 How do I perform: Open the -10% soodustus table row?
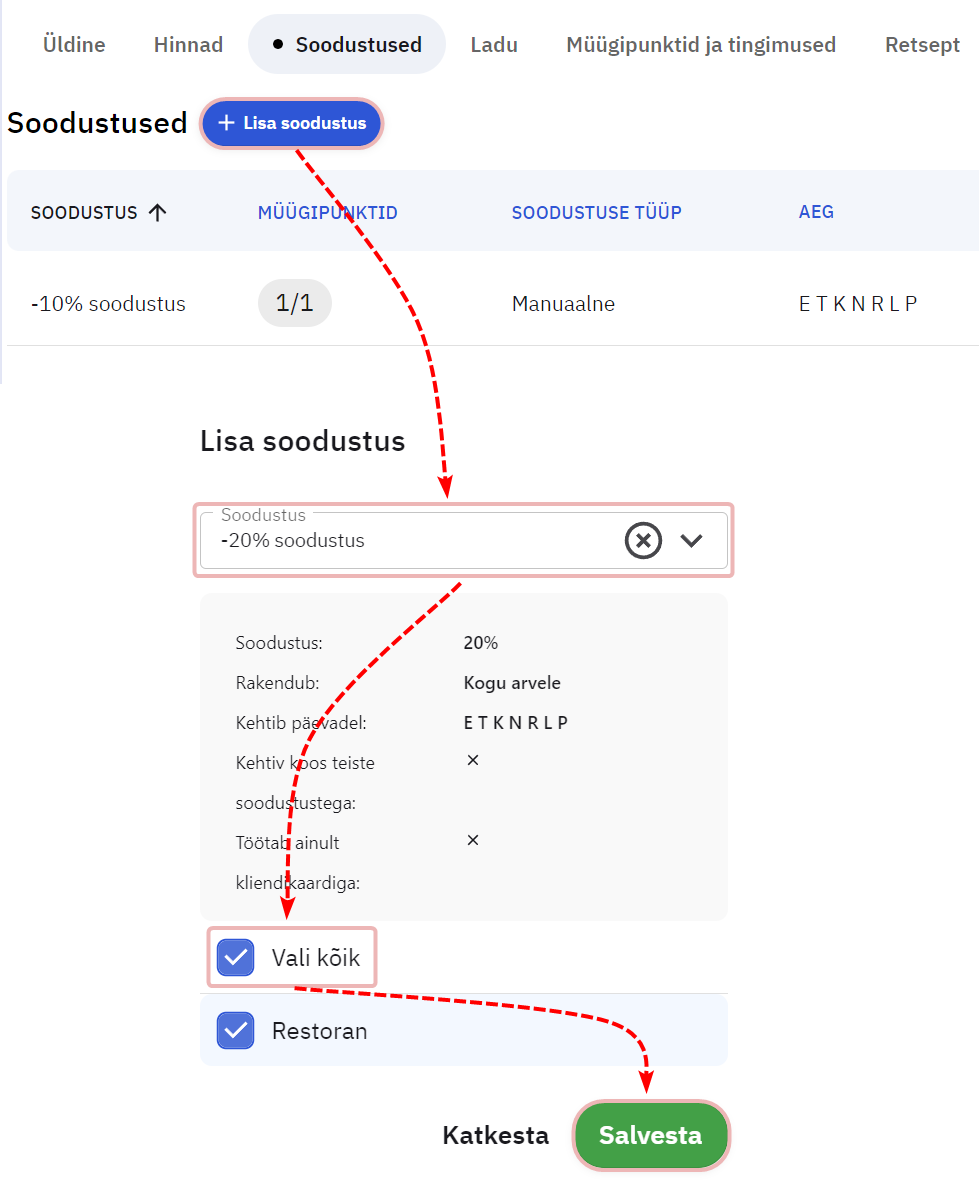(108, 304)
